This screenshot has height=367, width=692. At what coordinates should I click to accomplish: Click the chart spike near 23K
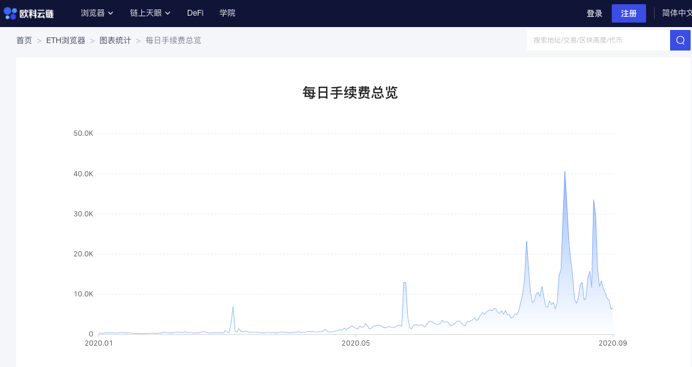526,242
